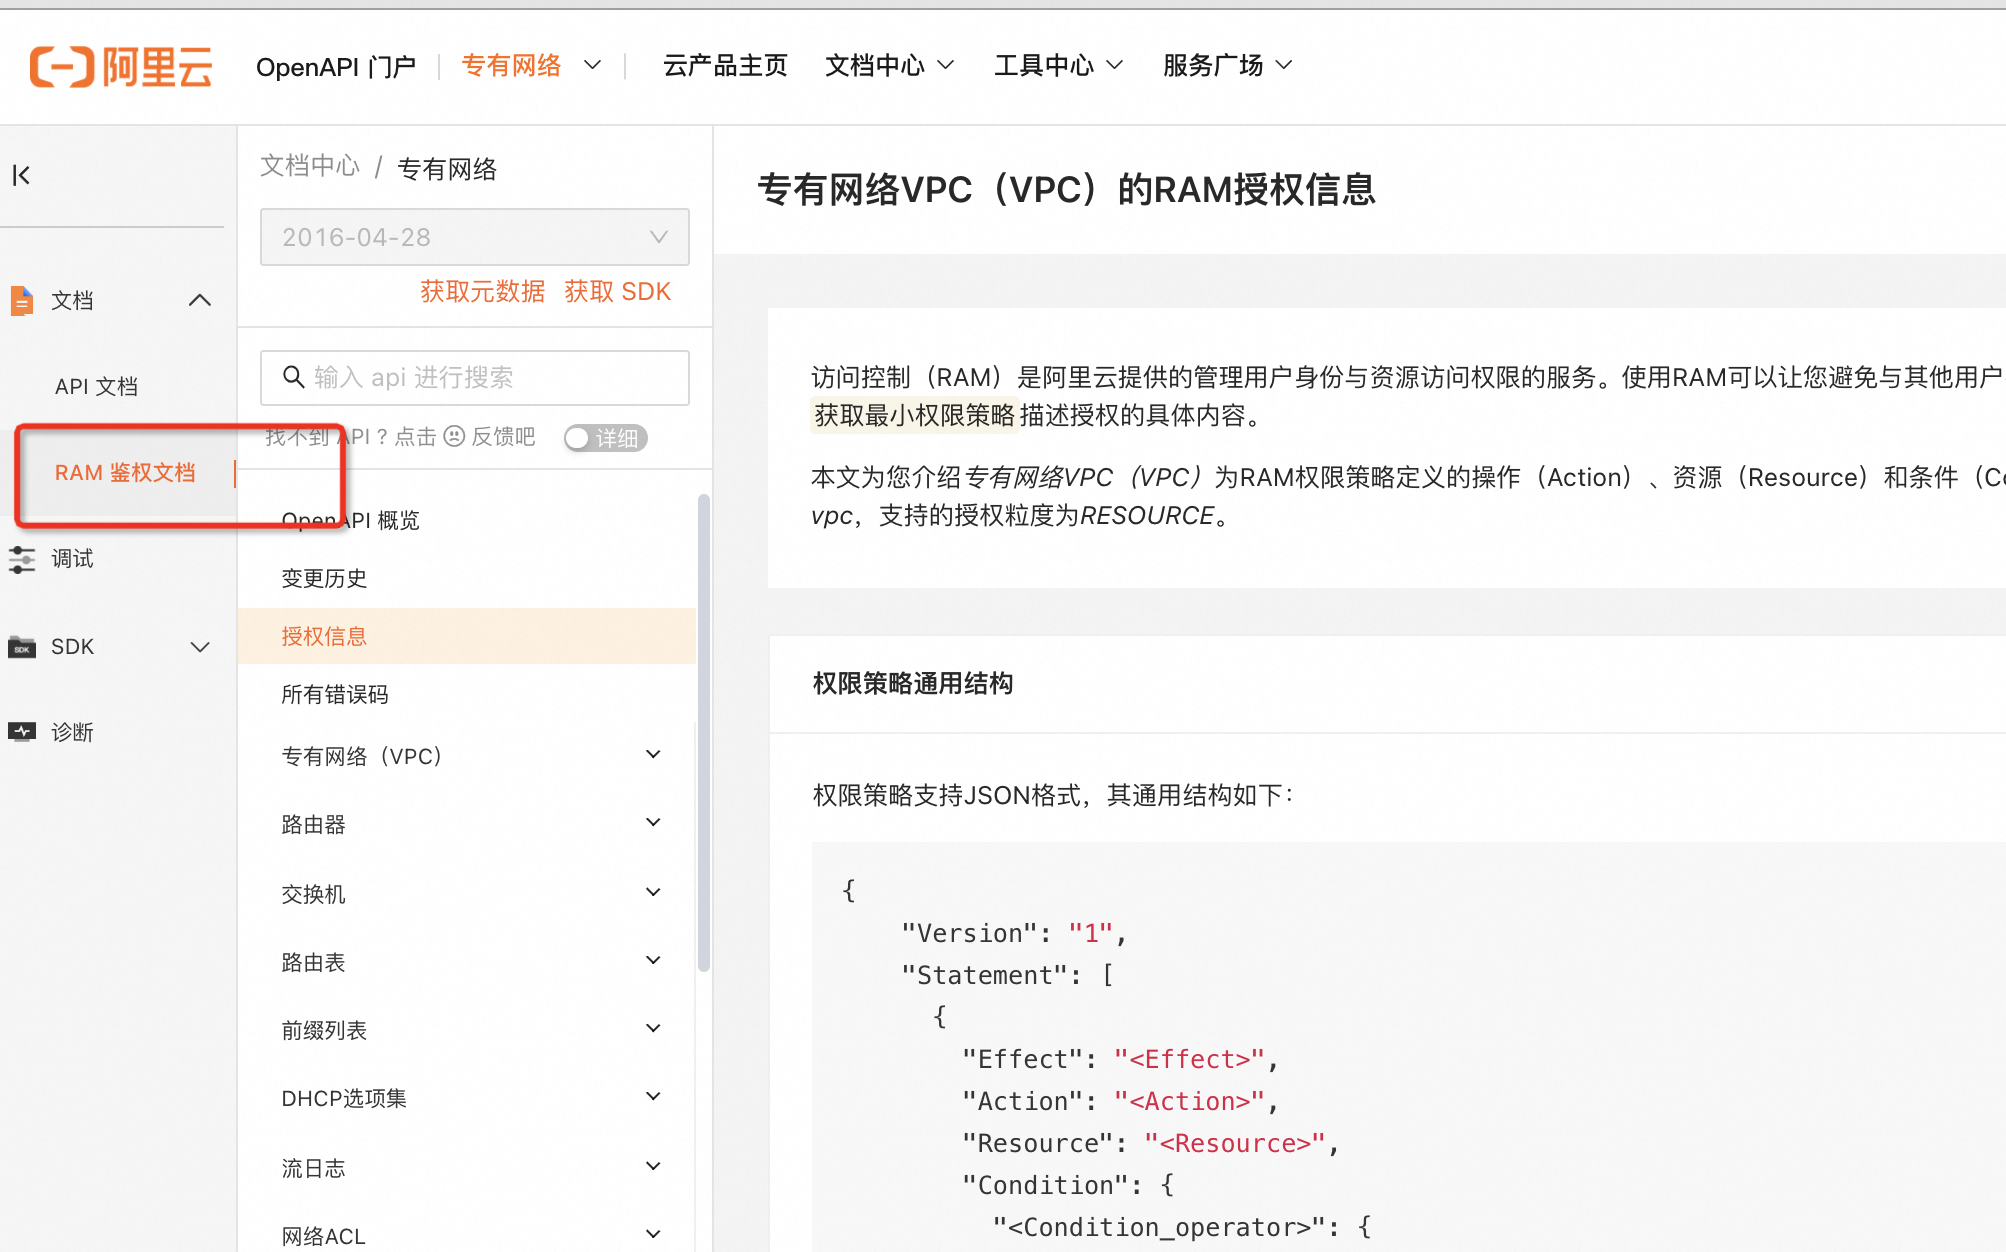Open OpenAPI 门户 home link

pyautogui.click(x=336, y=67)
